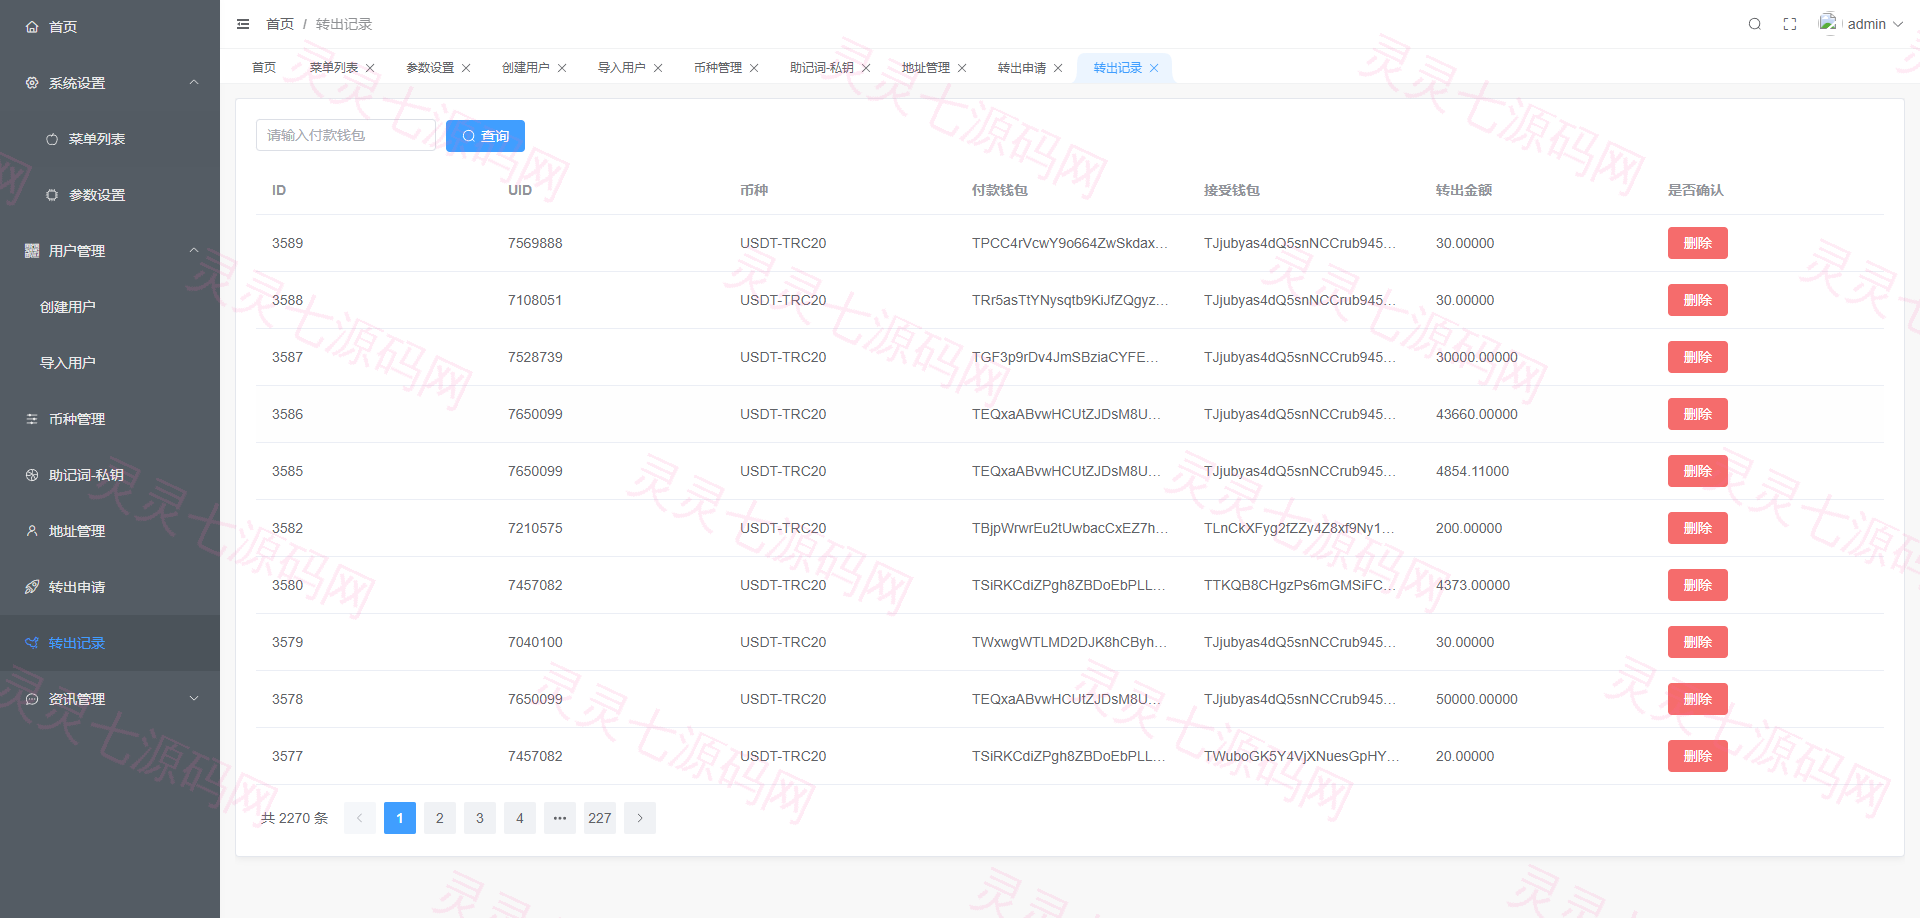The width and height of the screenshot is (1920, 918).
Task: Go to pagination page 2
Action: (440, 818)
